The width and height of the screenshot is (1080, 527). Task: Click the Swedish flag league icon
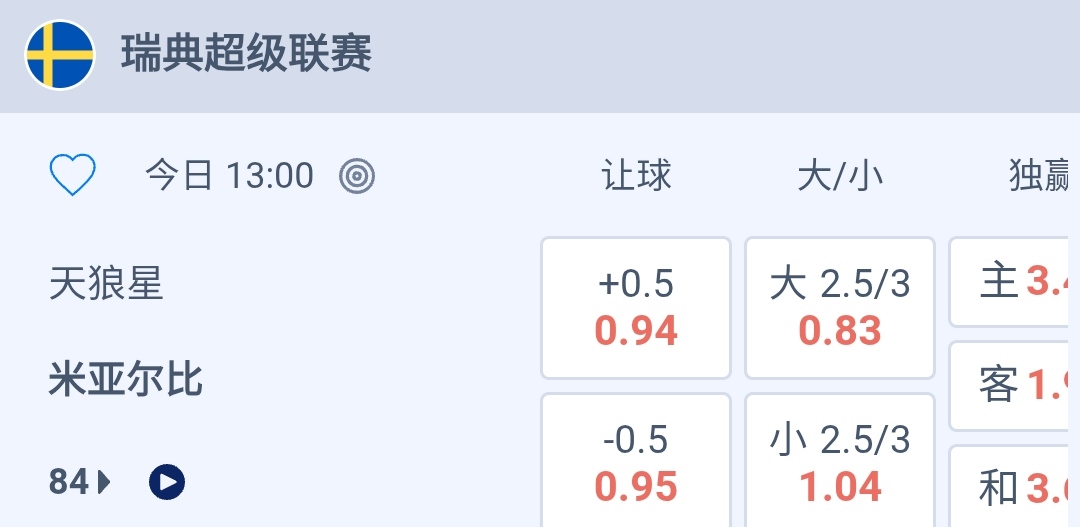60,55
